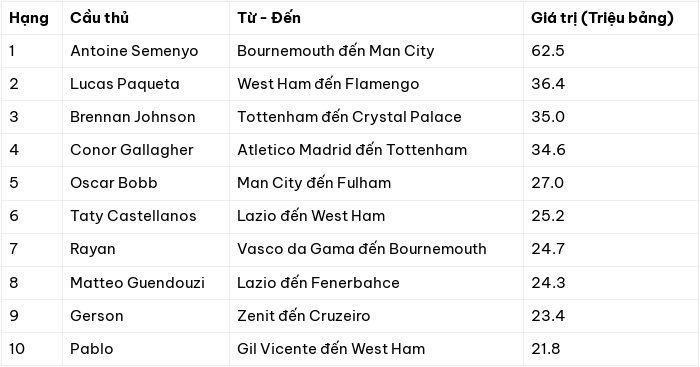The width and height of the screenshot is (700, 367).
Task: Click the Hạng column header
Action: (32, 18)
